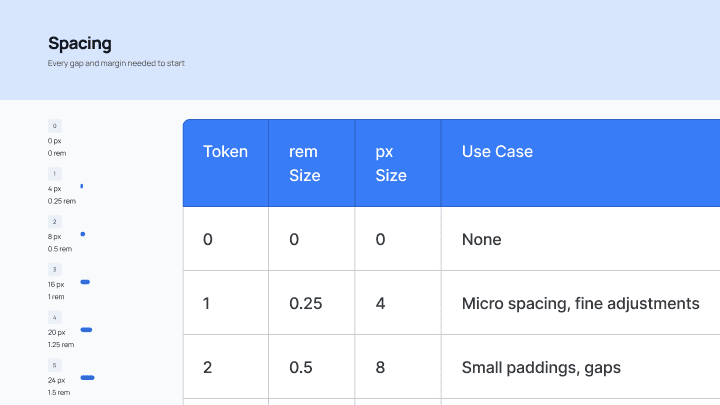The width and height of the screenshot is (720, 405).
Task: Click the token 1 badge in the left list
Action: tap(55, 174)
